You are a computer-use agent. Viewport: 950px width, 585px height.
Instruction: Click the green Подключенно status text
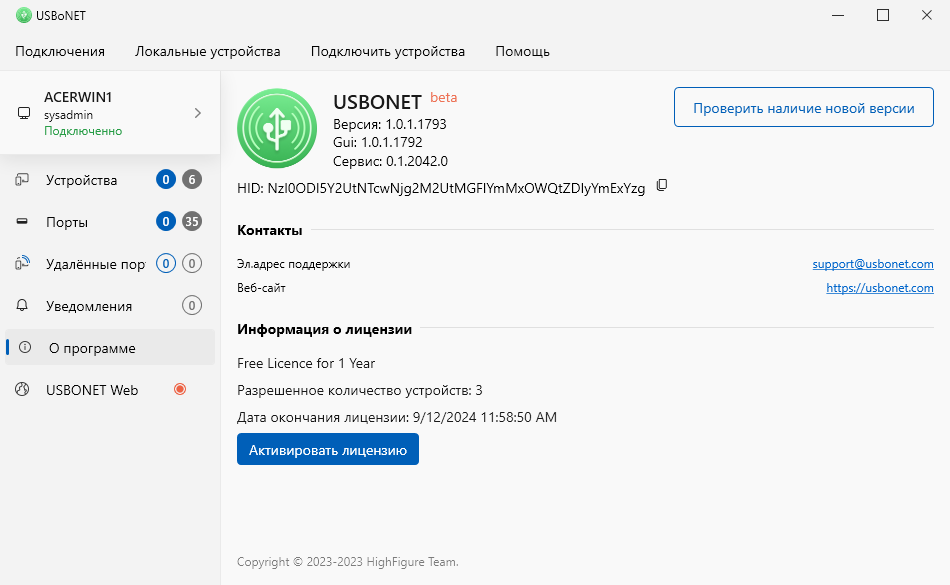(83, 131)
